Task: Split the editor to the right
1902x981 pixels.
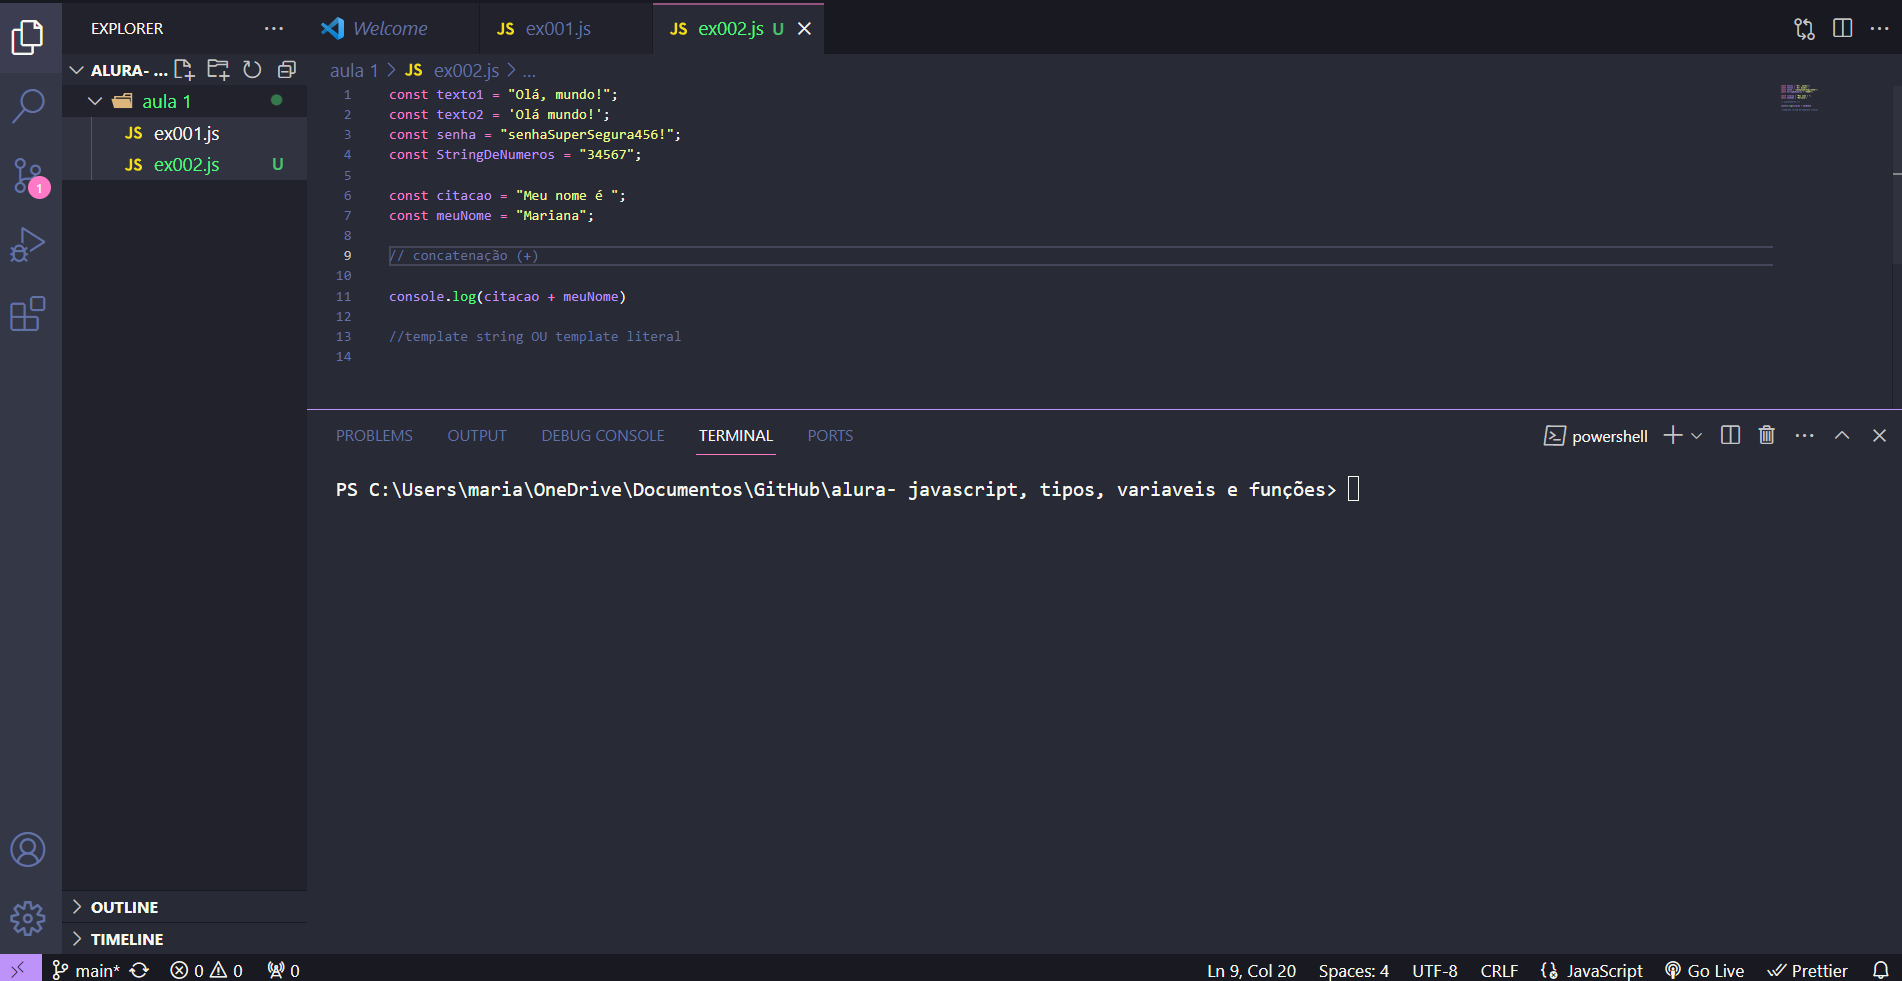Action: [1842, 29]
